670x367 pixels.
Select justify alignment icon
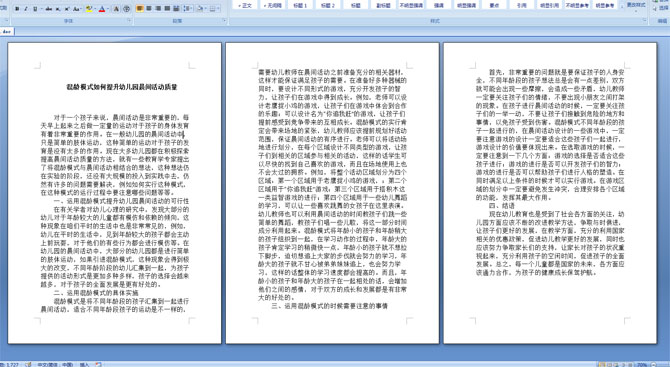(167, 8)
